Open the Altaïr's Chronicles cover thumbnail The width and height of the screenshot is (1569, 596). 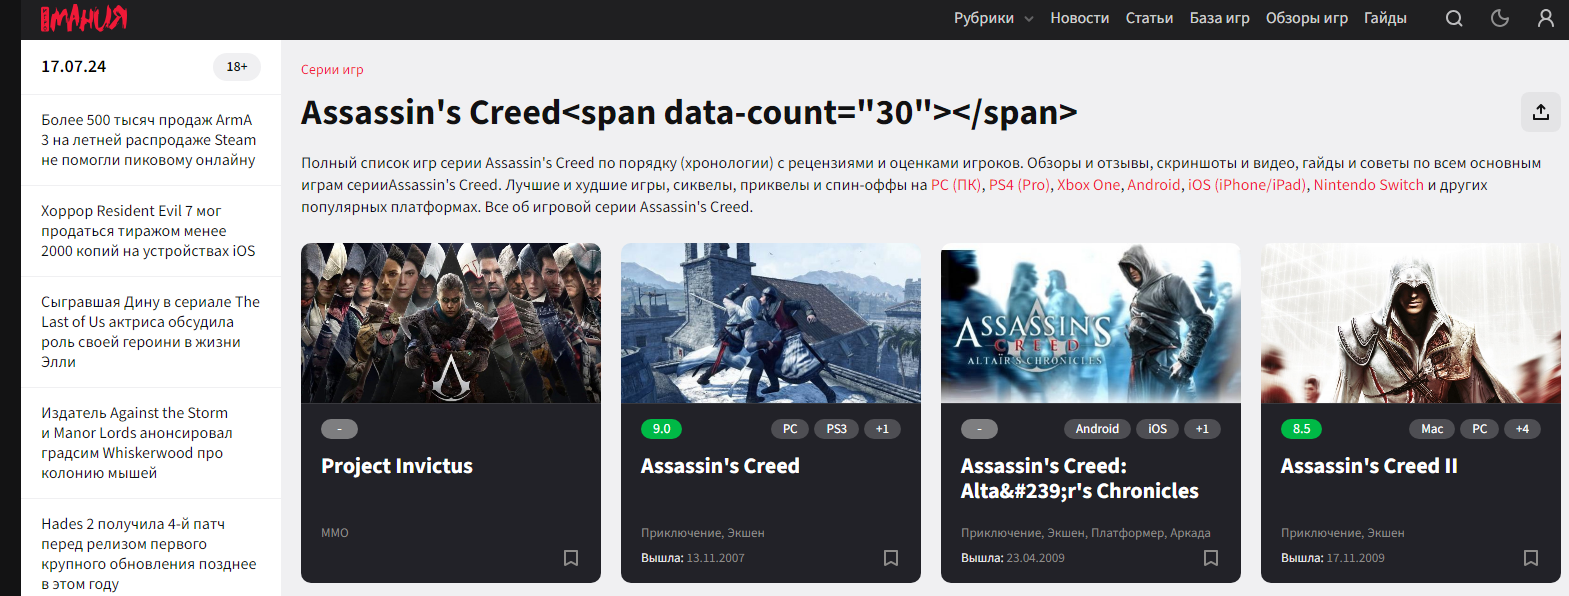coord(1091,323)
